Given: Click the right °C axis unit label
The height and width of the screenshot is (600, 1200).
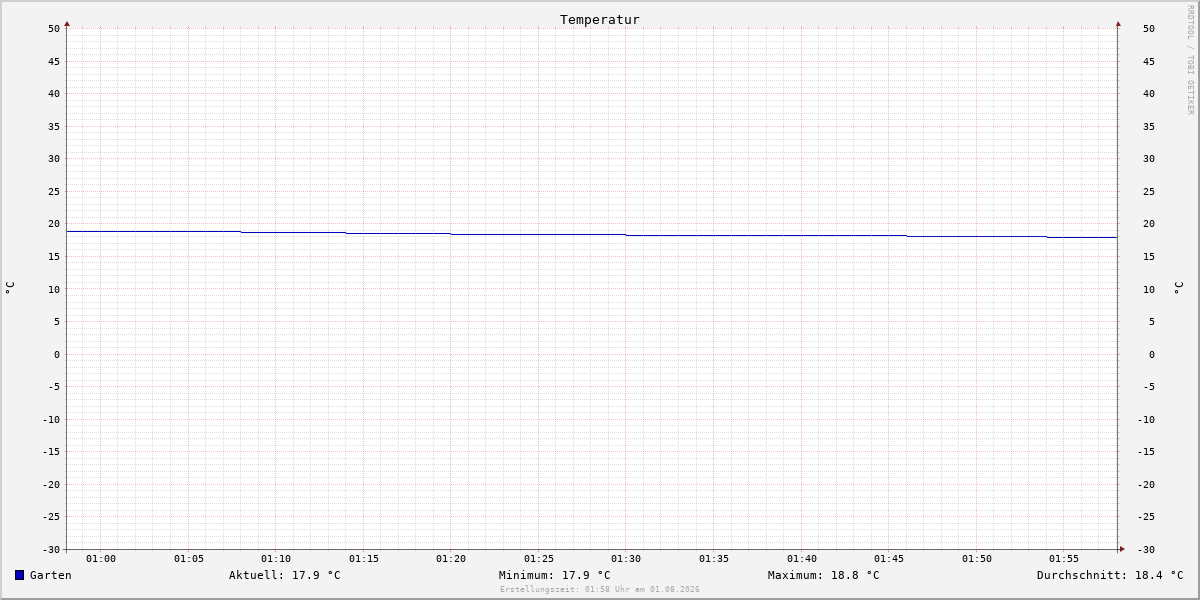Looking at the screenshot, I should tap(1178, 287).
